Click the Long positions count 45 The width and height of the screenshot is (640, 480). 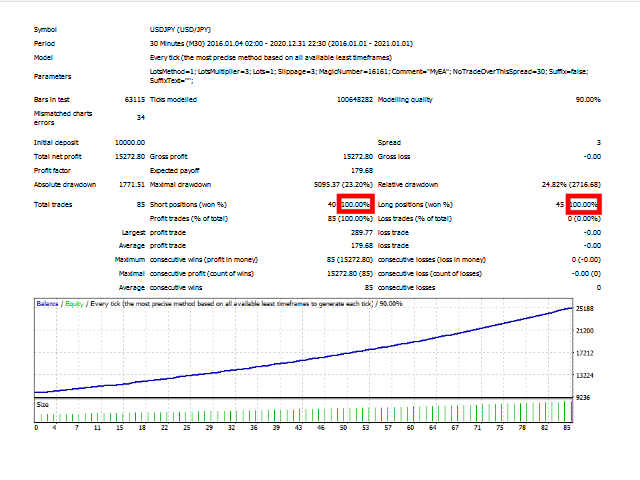(560, 204)
